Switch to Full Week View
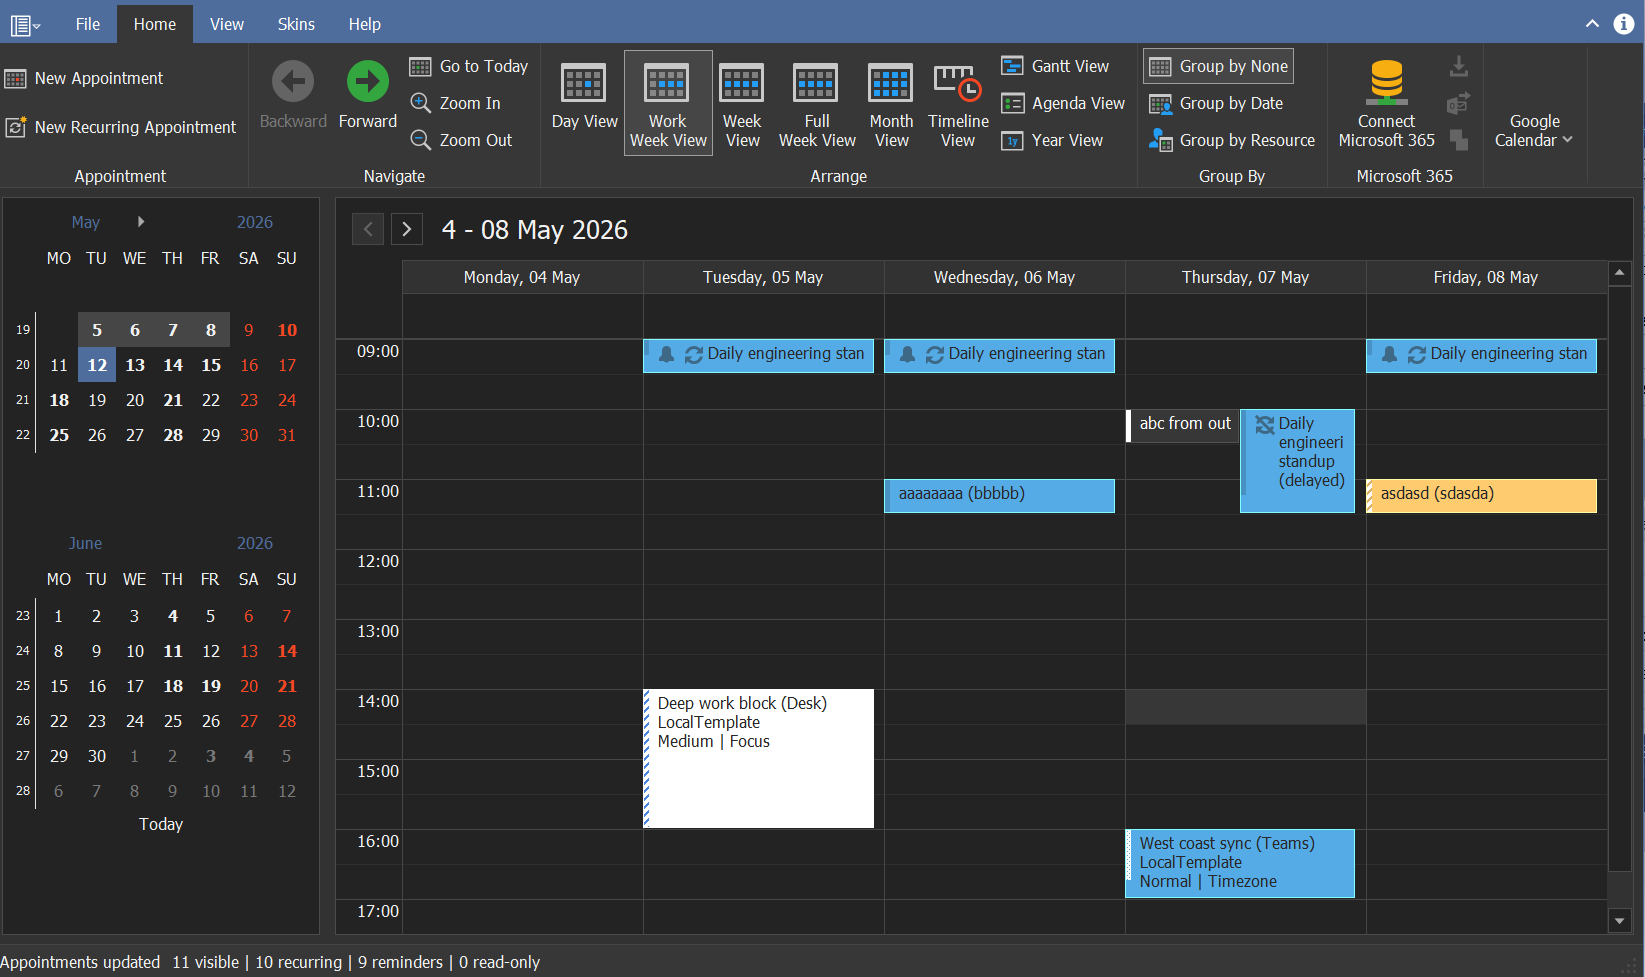The height and width of the screenshot is (977, 1645). [817, 103]
